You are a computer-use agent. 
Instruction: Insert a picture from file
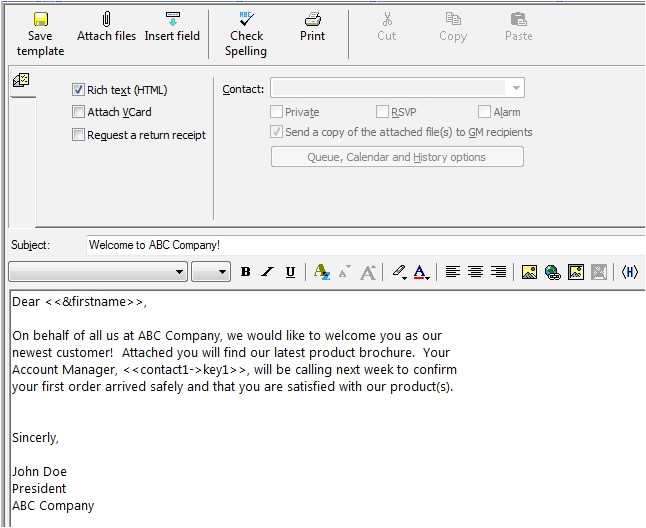coord(529,272)
